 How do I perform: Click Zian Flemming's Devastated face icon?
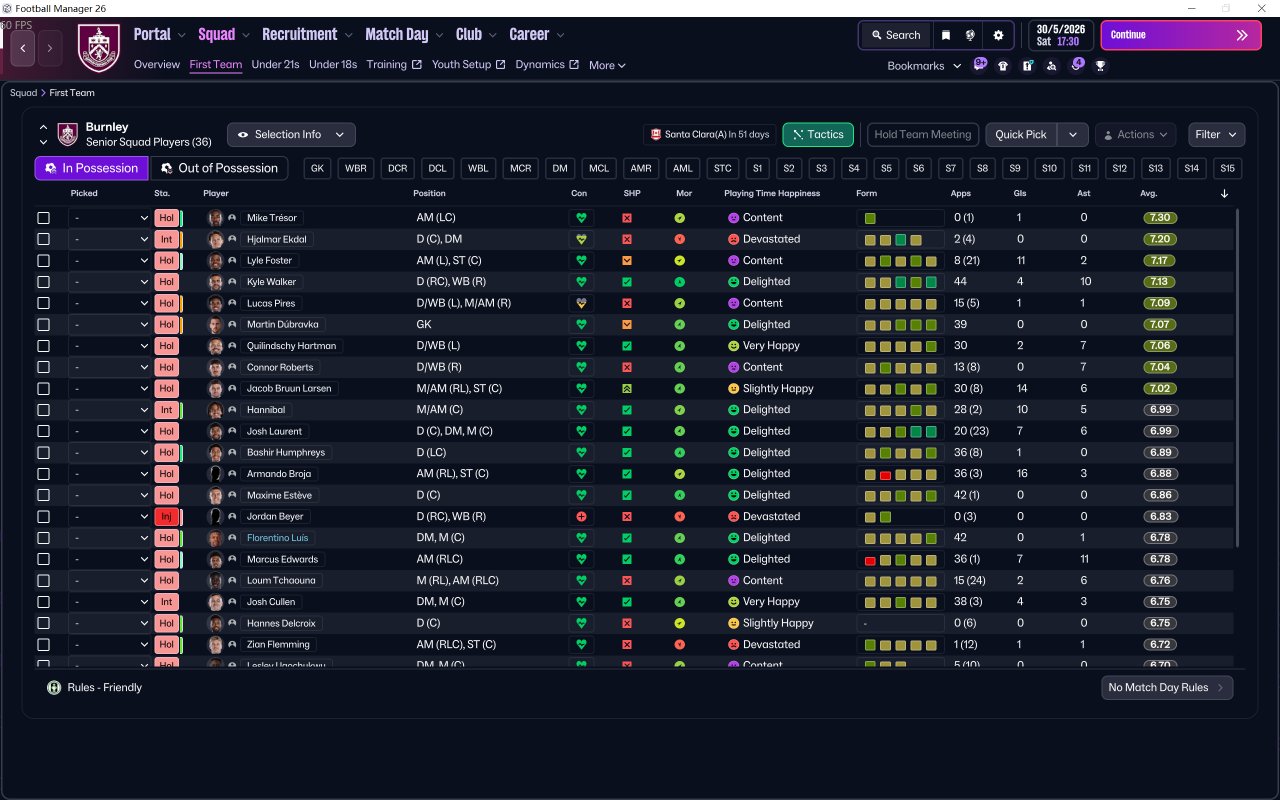pyautogui.click(x=733, y=645)
